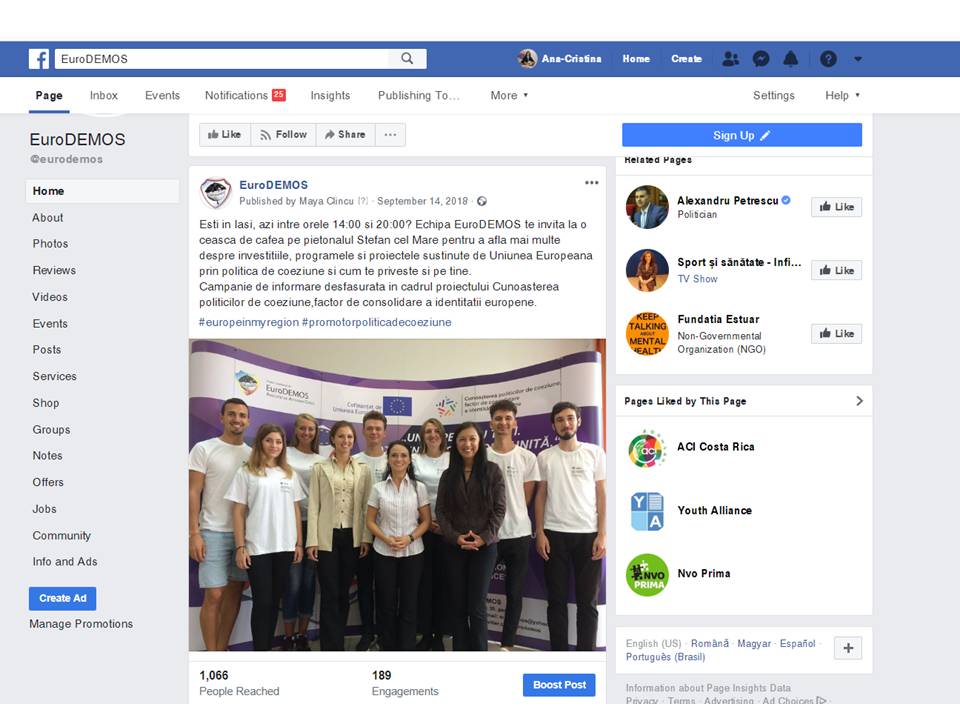This screenshot has width=960, height=720.
Task: Open Ana-Cristina profile avatar
Action: pos(527,59)
